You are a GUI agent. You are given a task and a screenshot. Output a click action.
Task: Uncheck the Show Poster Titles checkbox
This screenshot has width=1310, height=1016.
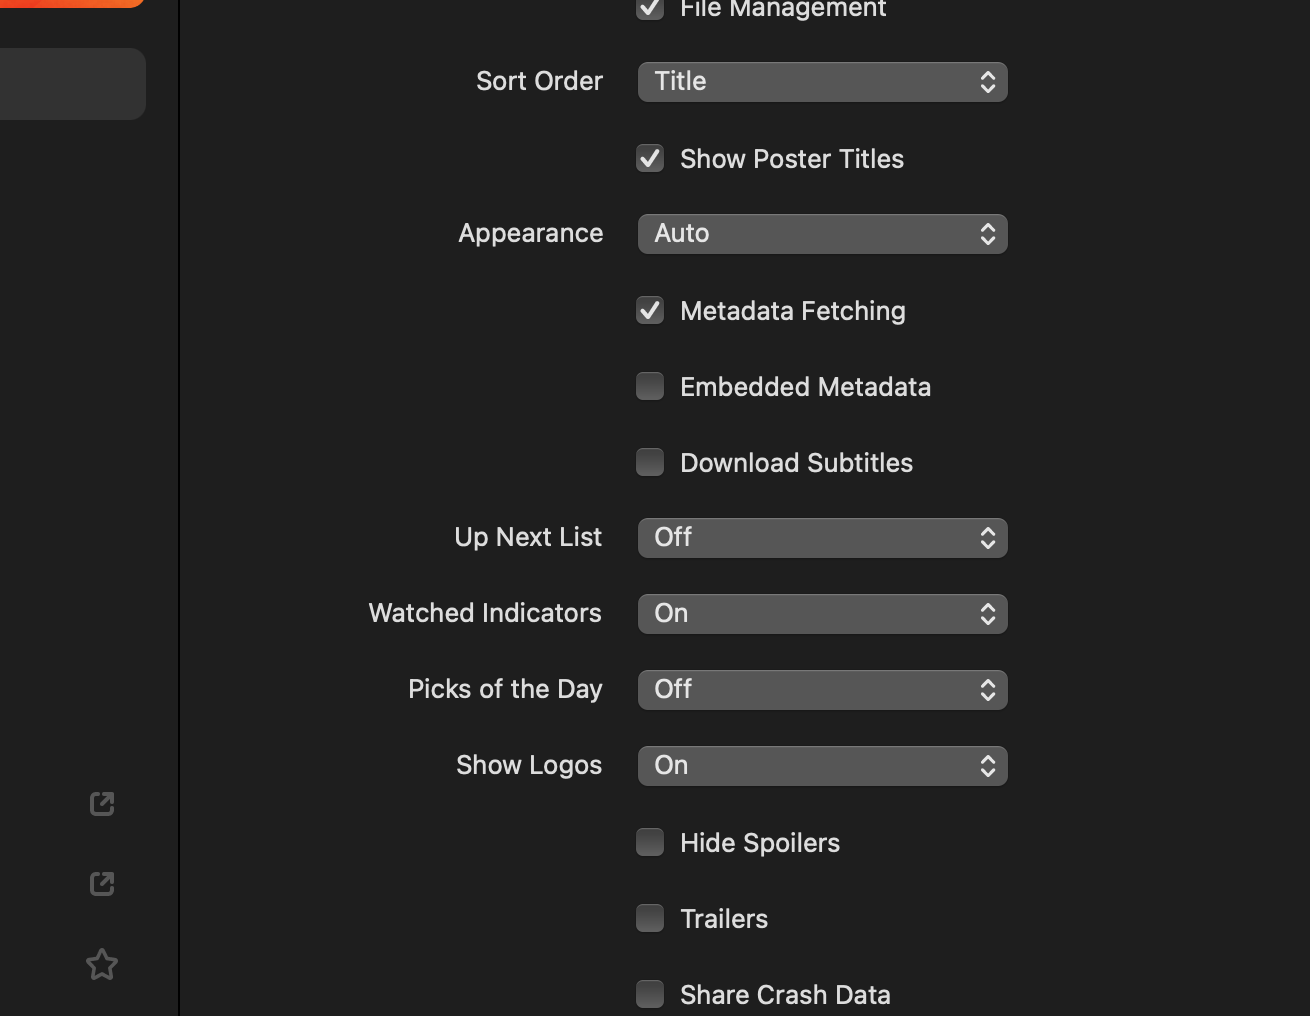pyautogui.click(x=650, y=159)
